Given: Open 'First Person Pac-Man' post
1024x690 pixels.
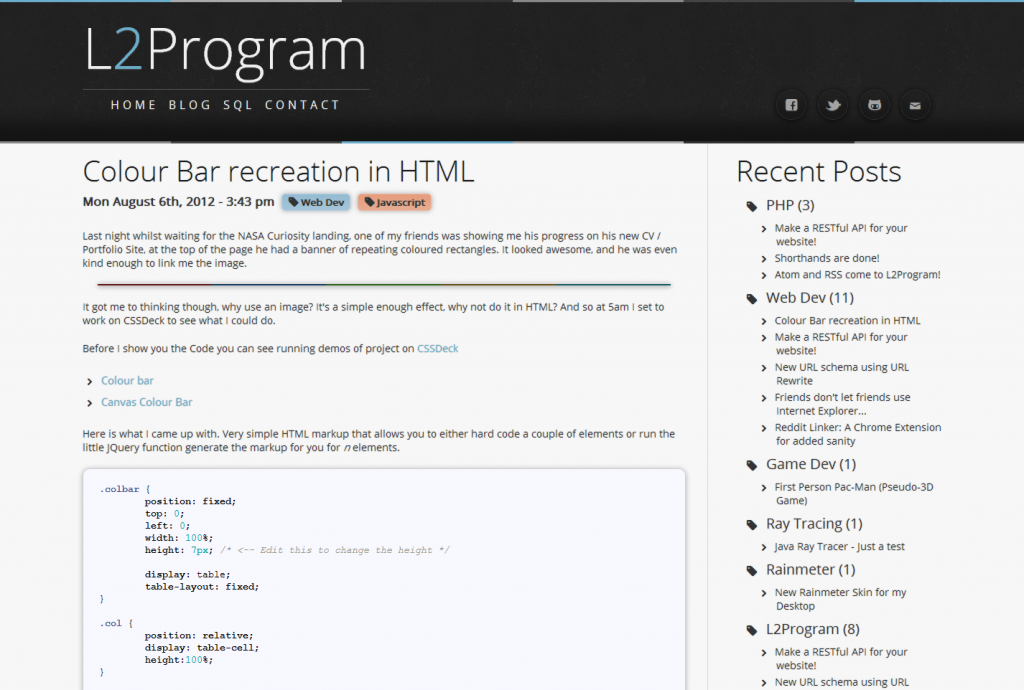Looking at the screenshot, I should click(x=854, y=494).
